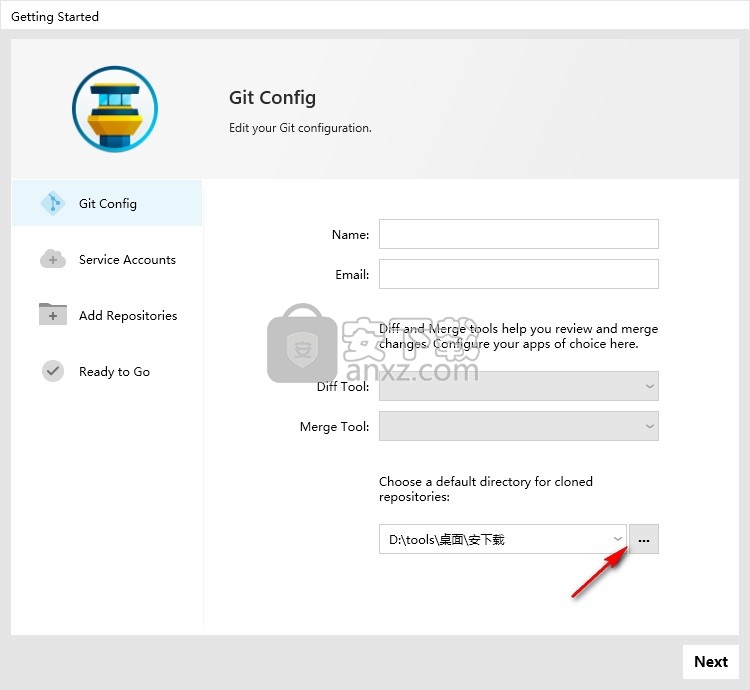Click the Email: label
Image resolution: width=750 pixels, height=690 pixels.
click(x=352, y=274)
